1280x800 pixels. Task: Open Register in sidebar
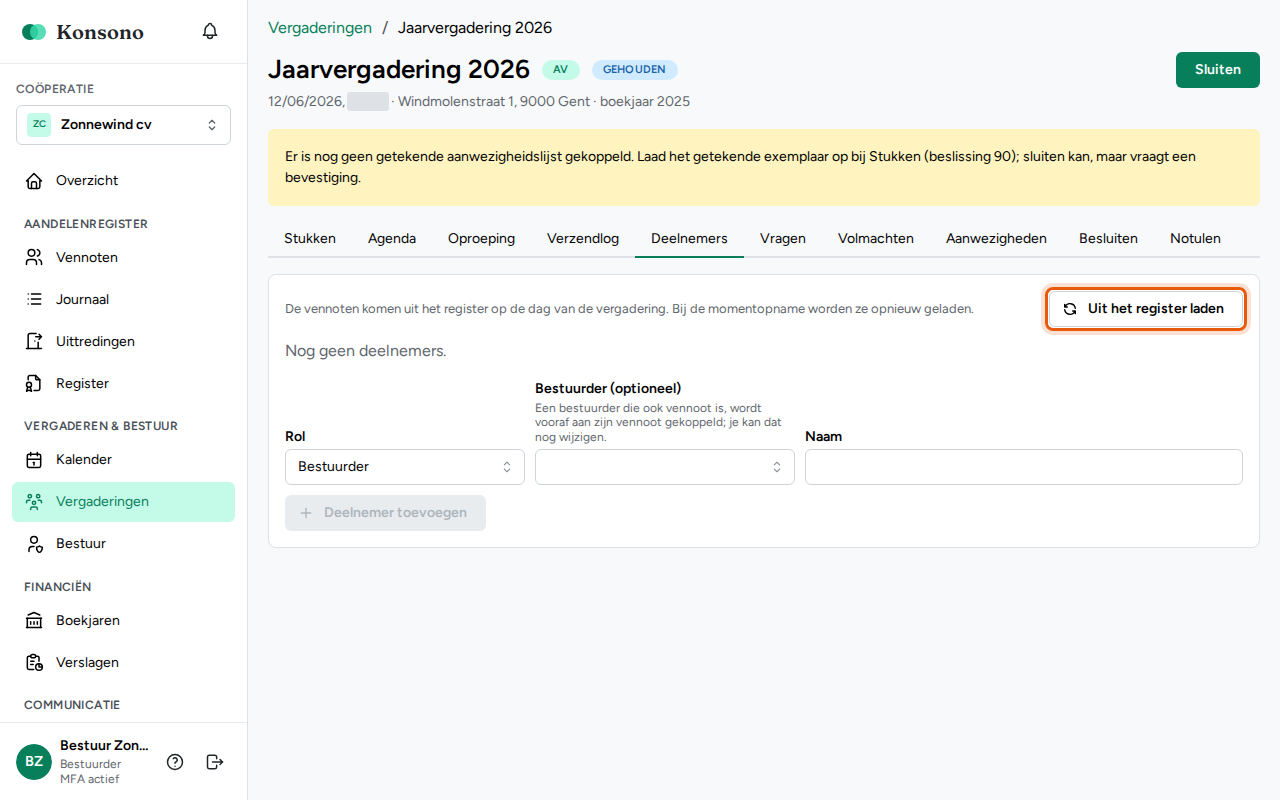coord(123,384)
